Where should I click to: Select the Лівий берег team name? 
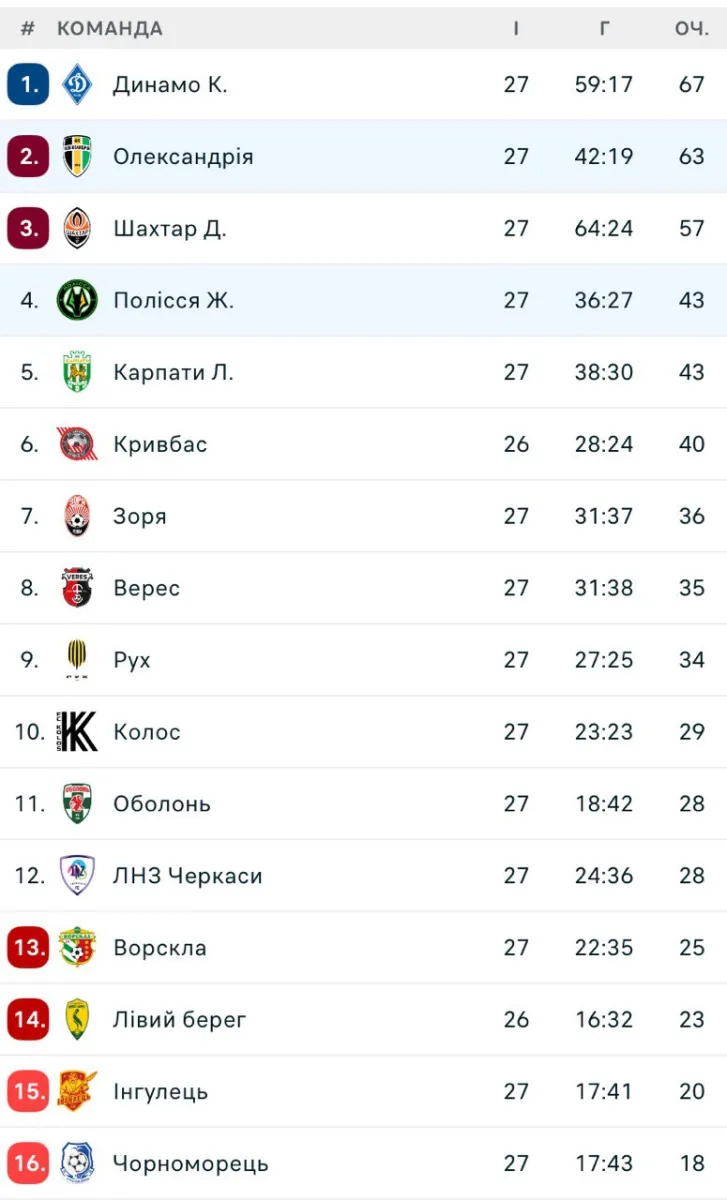(179, 1020)
